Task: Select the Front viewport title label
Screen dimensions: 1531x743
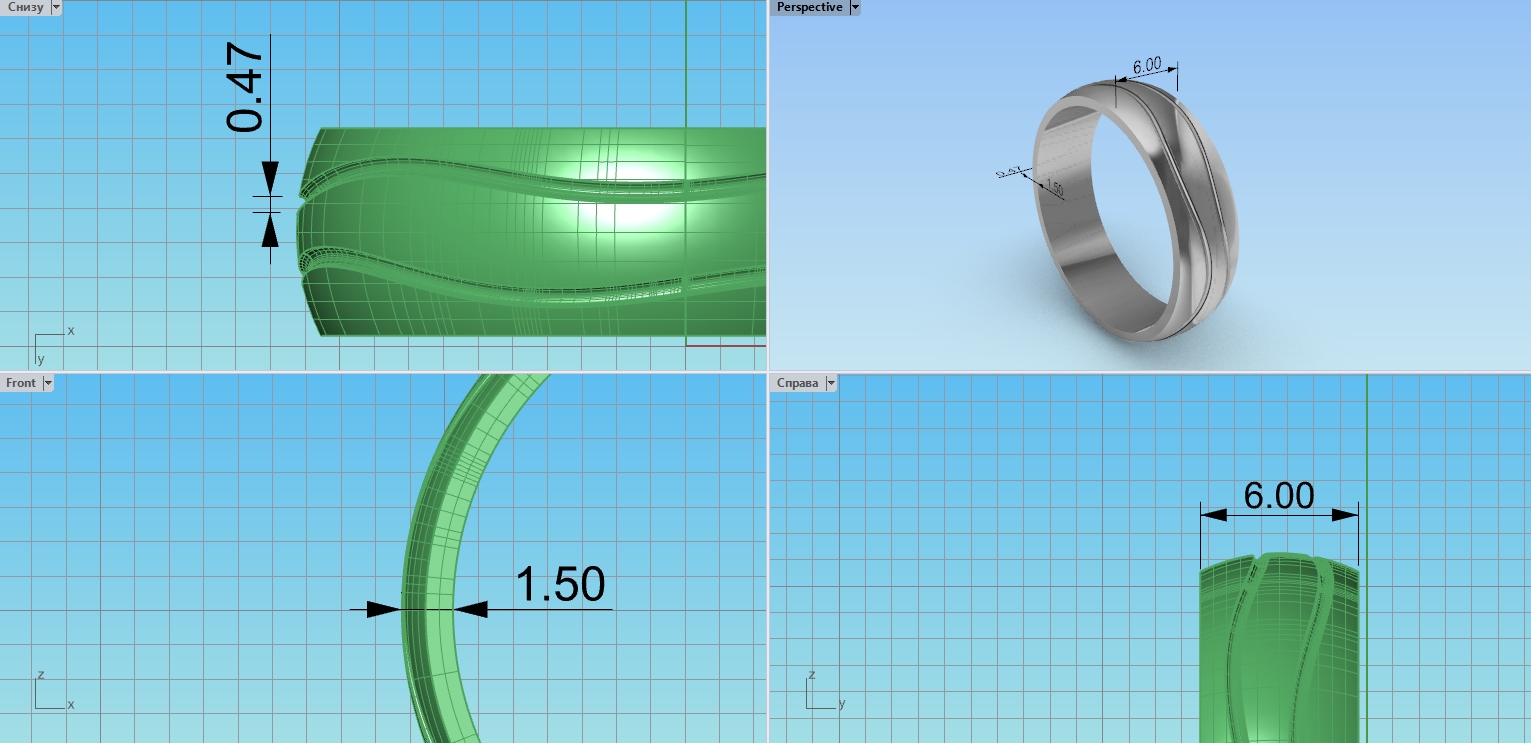Action: click(x=20, y=383)
